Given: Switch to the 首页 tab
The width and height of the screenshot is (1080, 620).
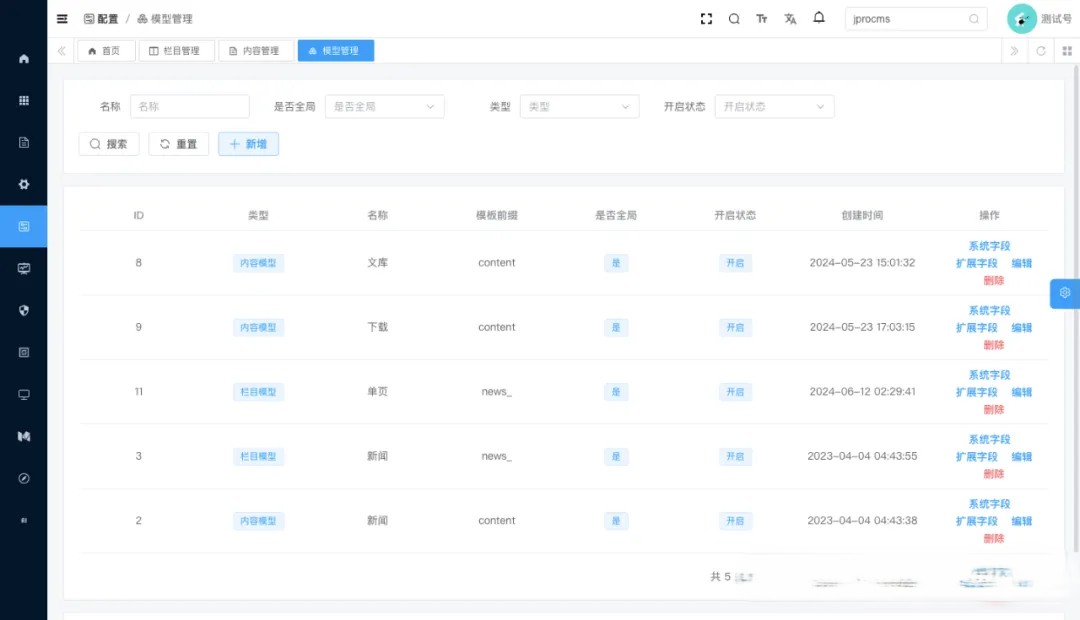Looking at the screenshot, I should tap(106, 51).
